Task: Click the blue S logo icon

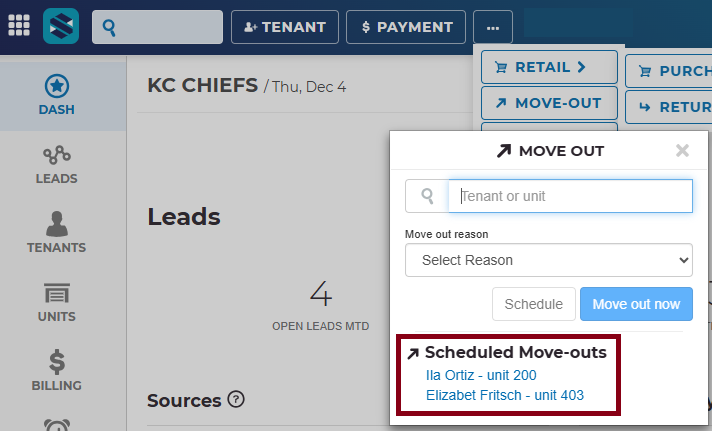Action: [x=62, y=26]
